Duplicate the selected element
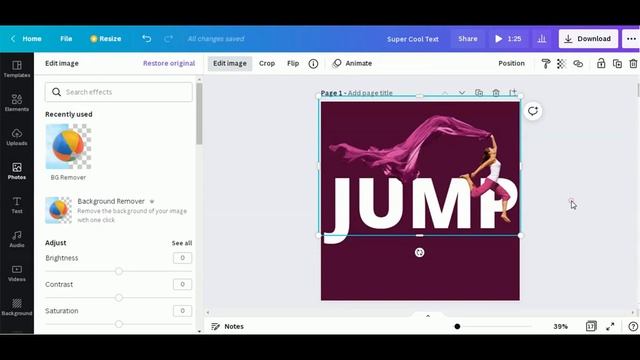 [617, 64]
